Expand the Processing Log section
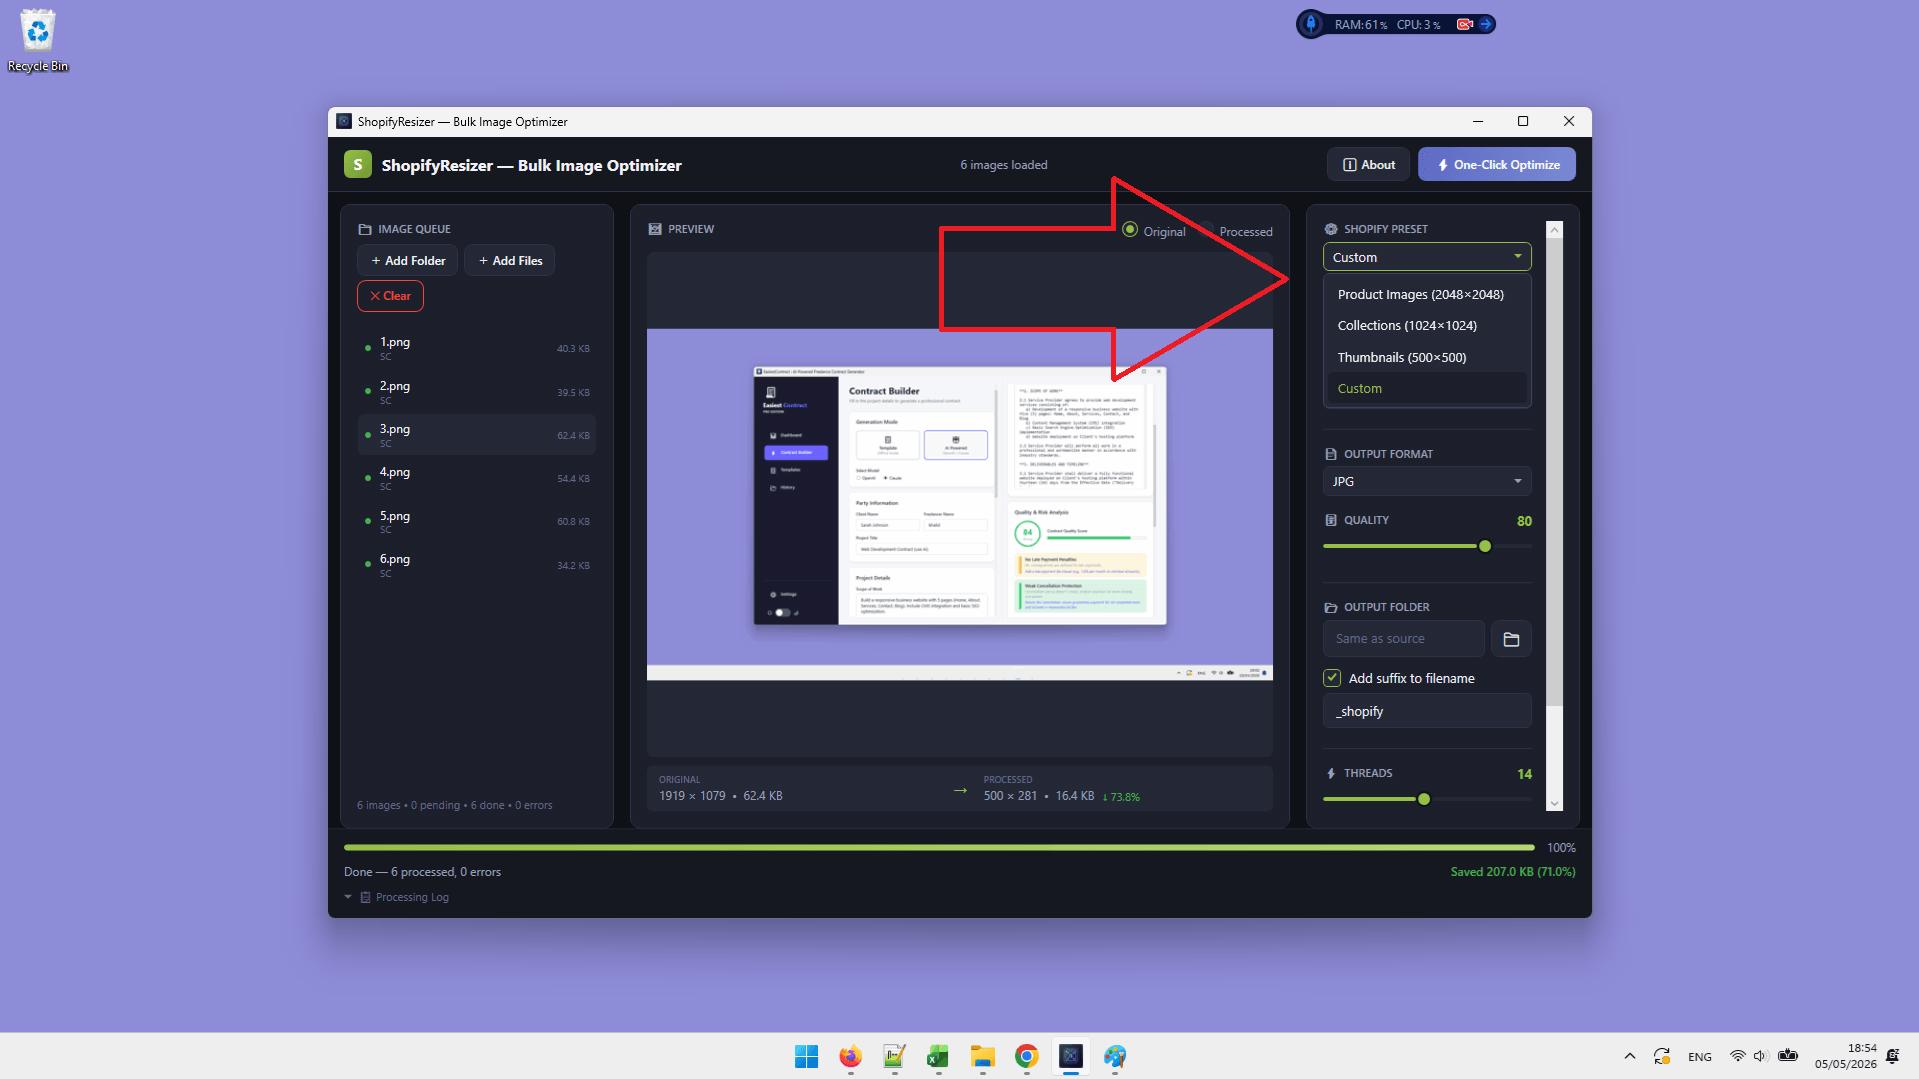Viewport: 1919px width, 1079px height. 348,897
